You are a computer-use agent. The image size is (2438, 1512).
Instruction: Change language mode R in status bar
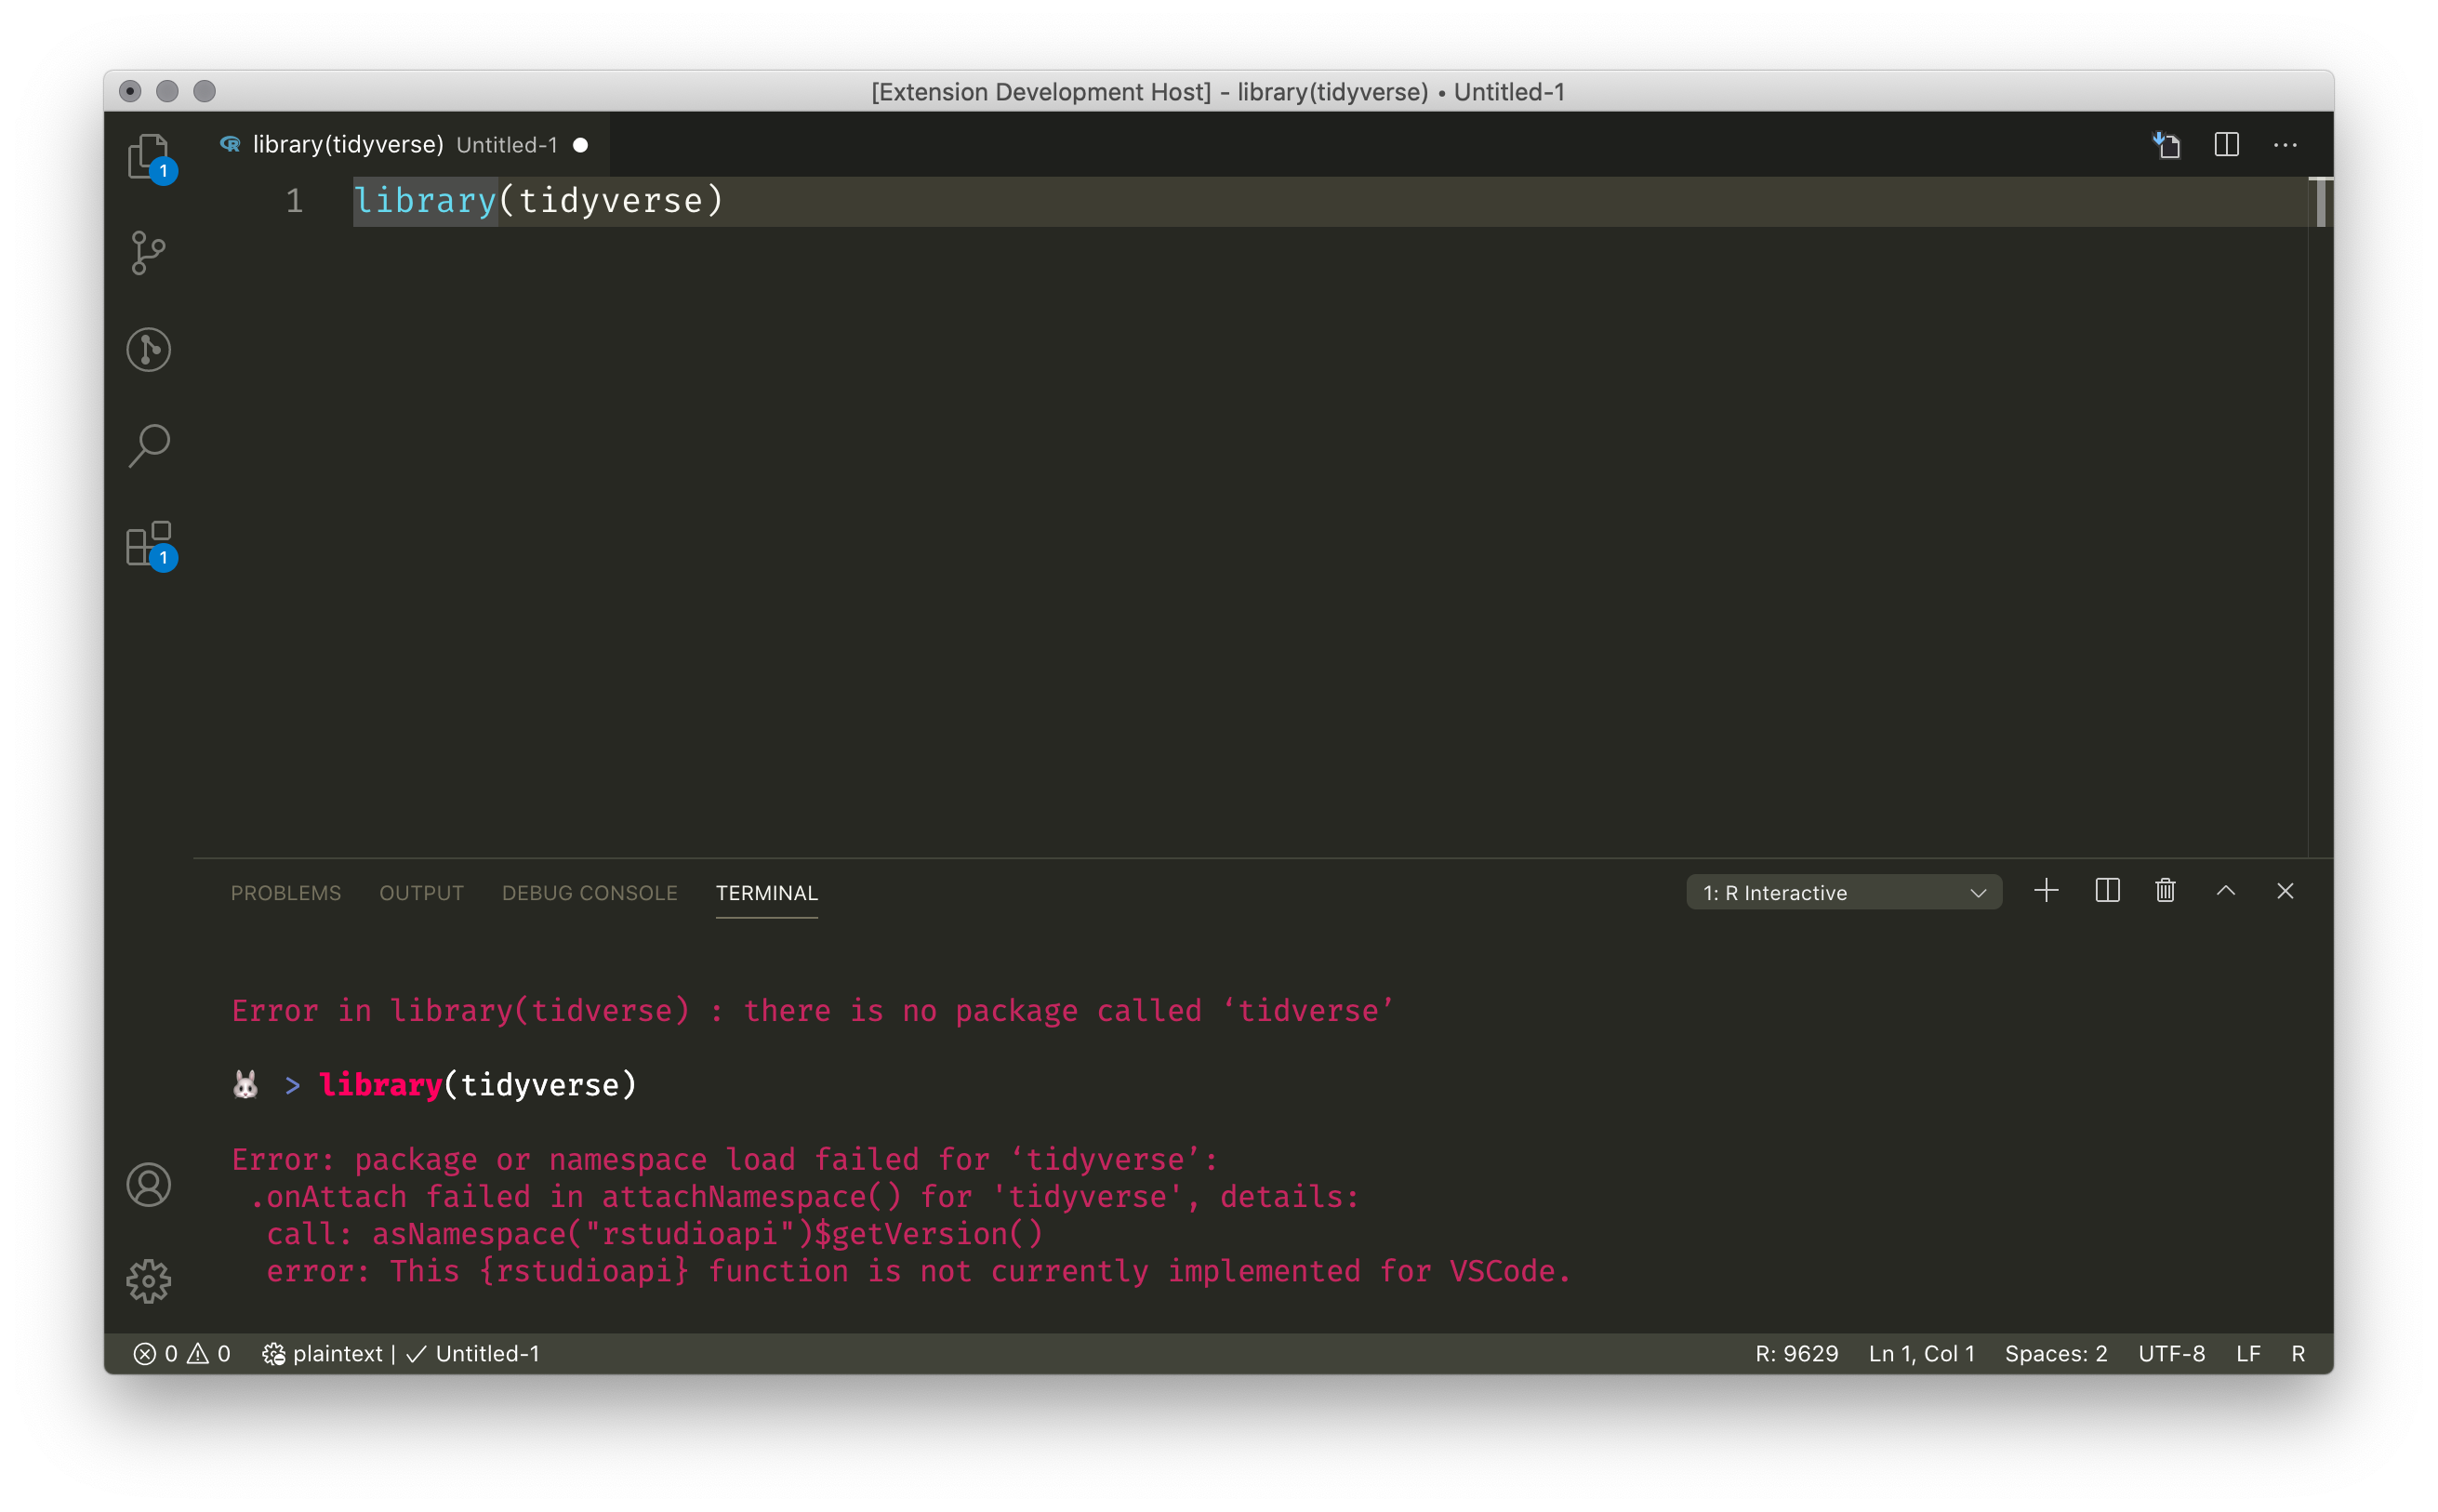click(2298, 1353)
